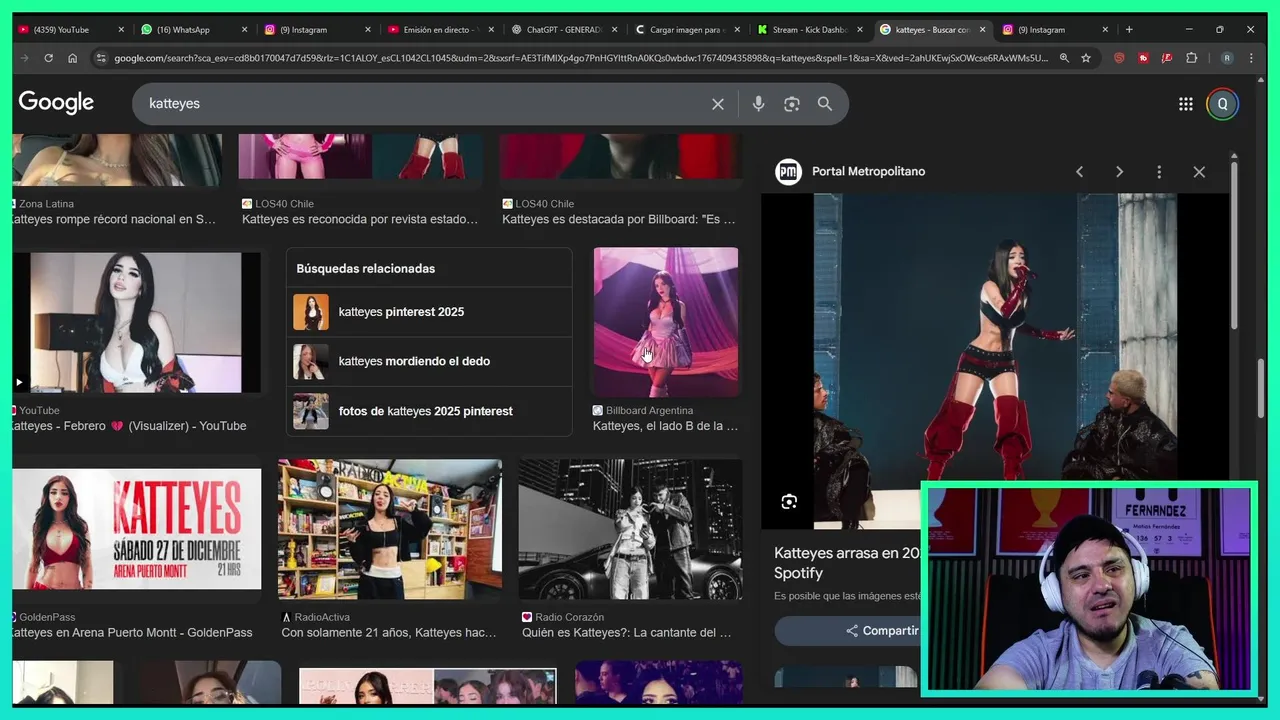Open Katteyes en Arena Puerto Montt result
This screenshot has height=720, width=1280.
(132, 633)
